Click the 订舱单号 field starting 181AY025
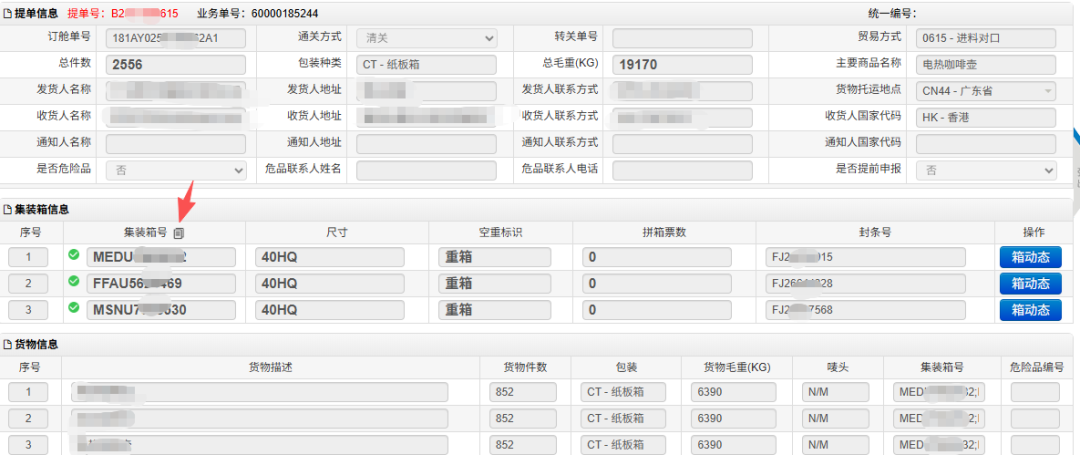Image resolution: width=1080 pixels, height=455 pixels. click(176, 39)
